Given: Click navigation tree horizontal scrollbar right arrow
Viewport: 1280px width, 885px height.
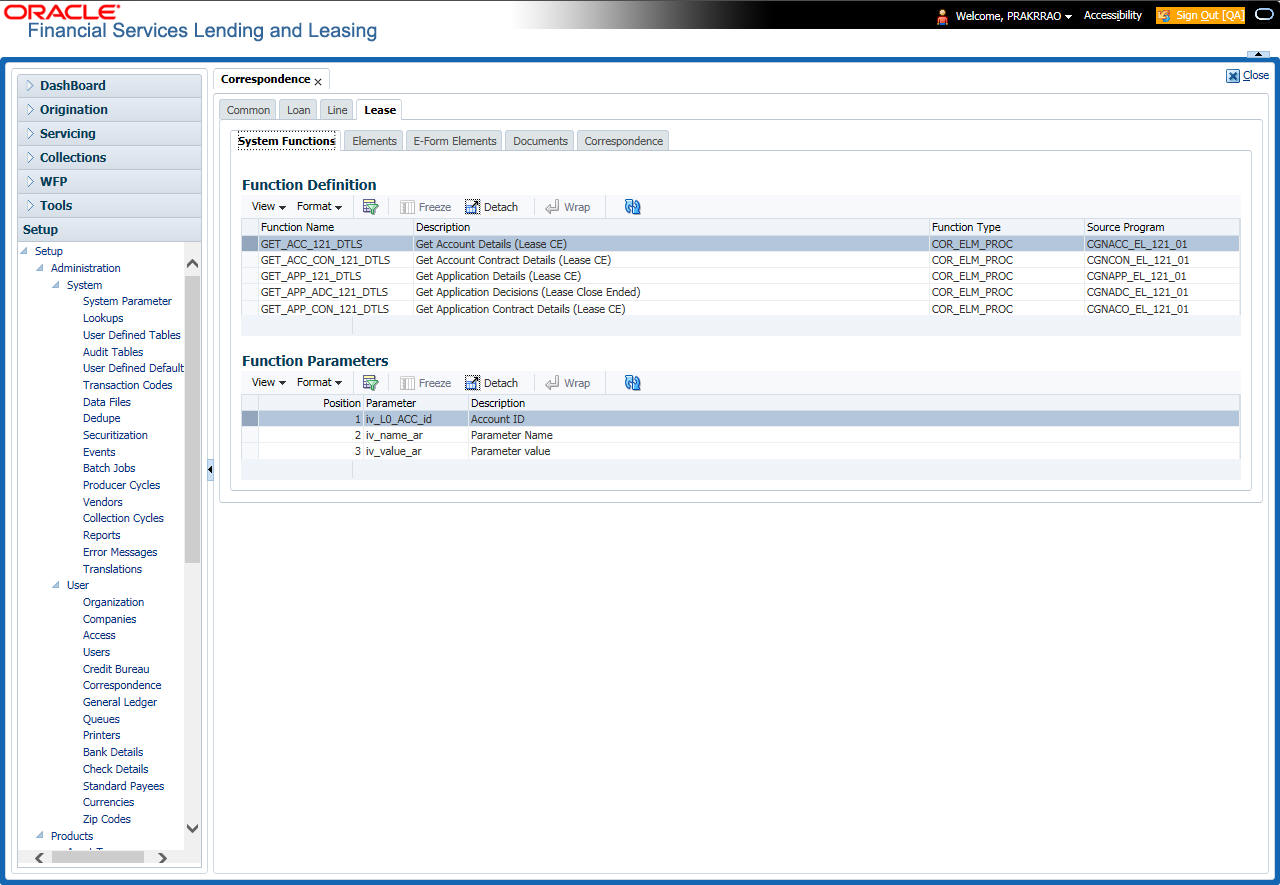Looking at the screenshot, I should [x=162, y=858].
